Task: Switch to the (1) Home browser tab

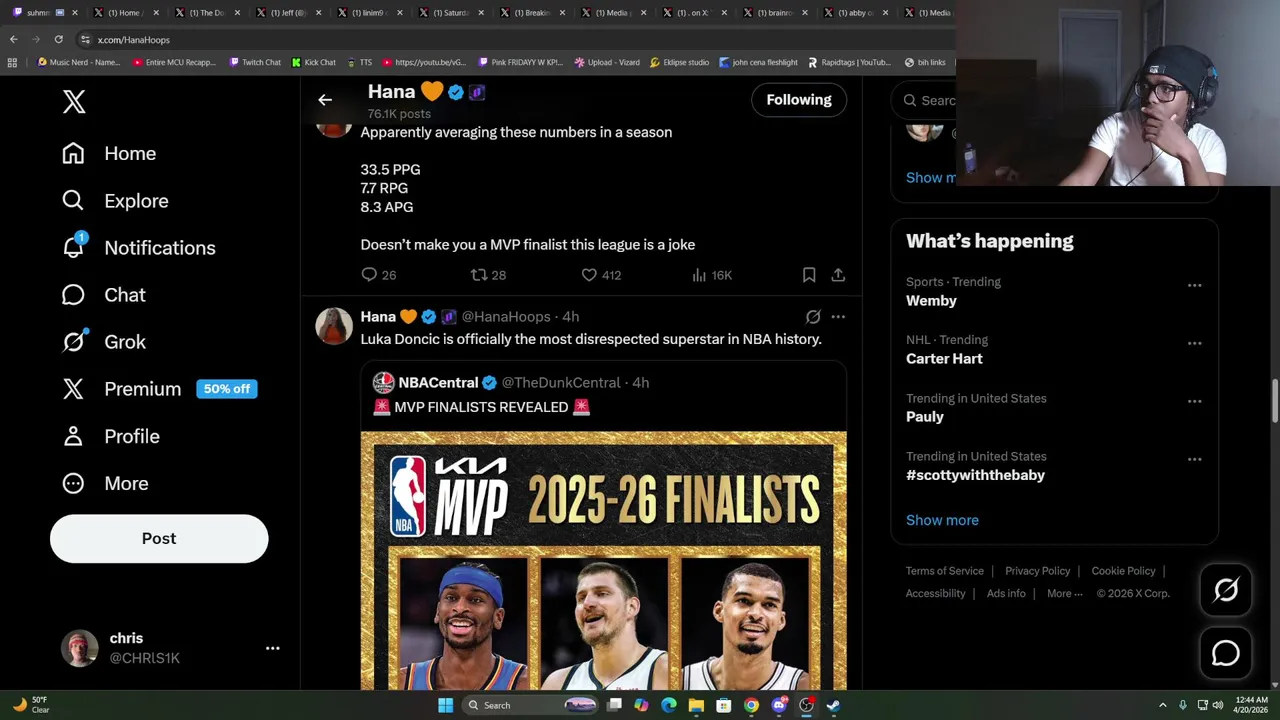Action: pos(125,13)
